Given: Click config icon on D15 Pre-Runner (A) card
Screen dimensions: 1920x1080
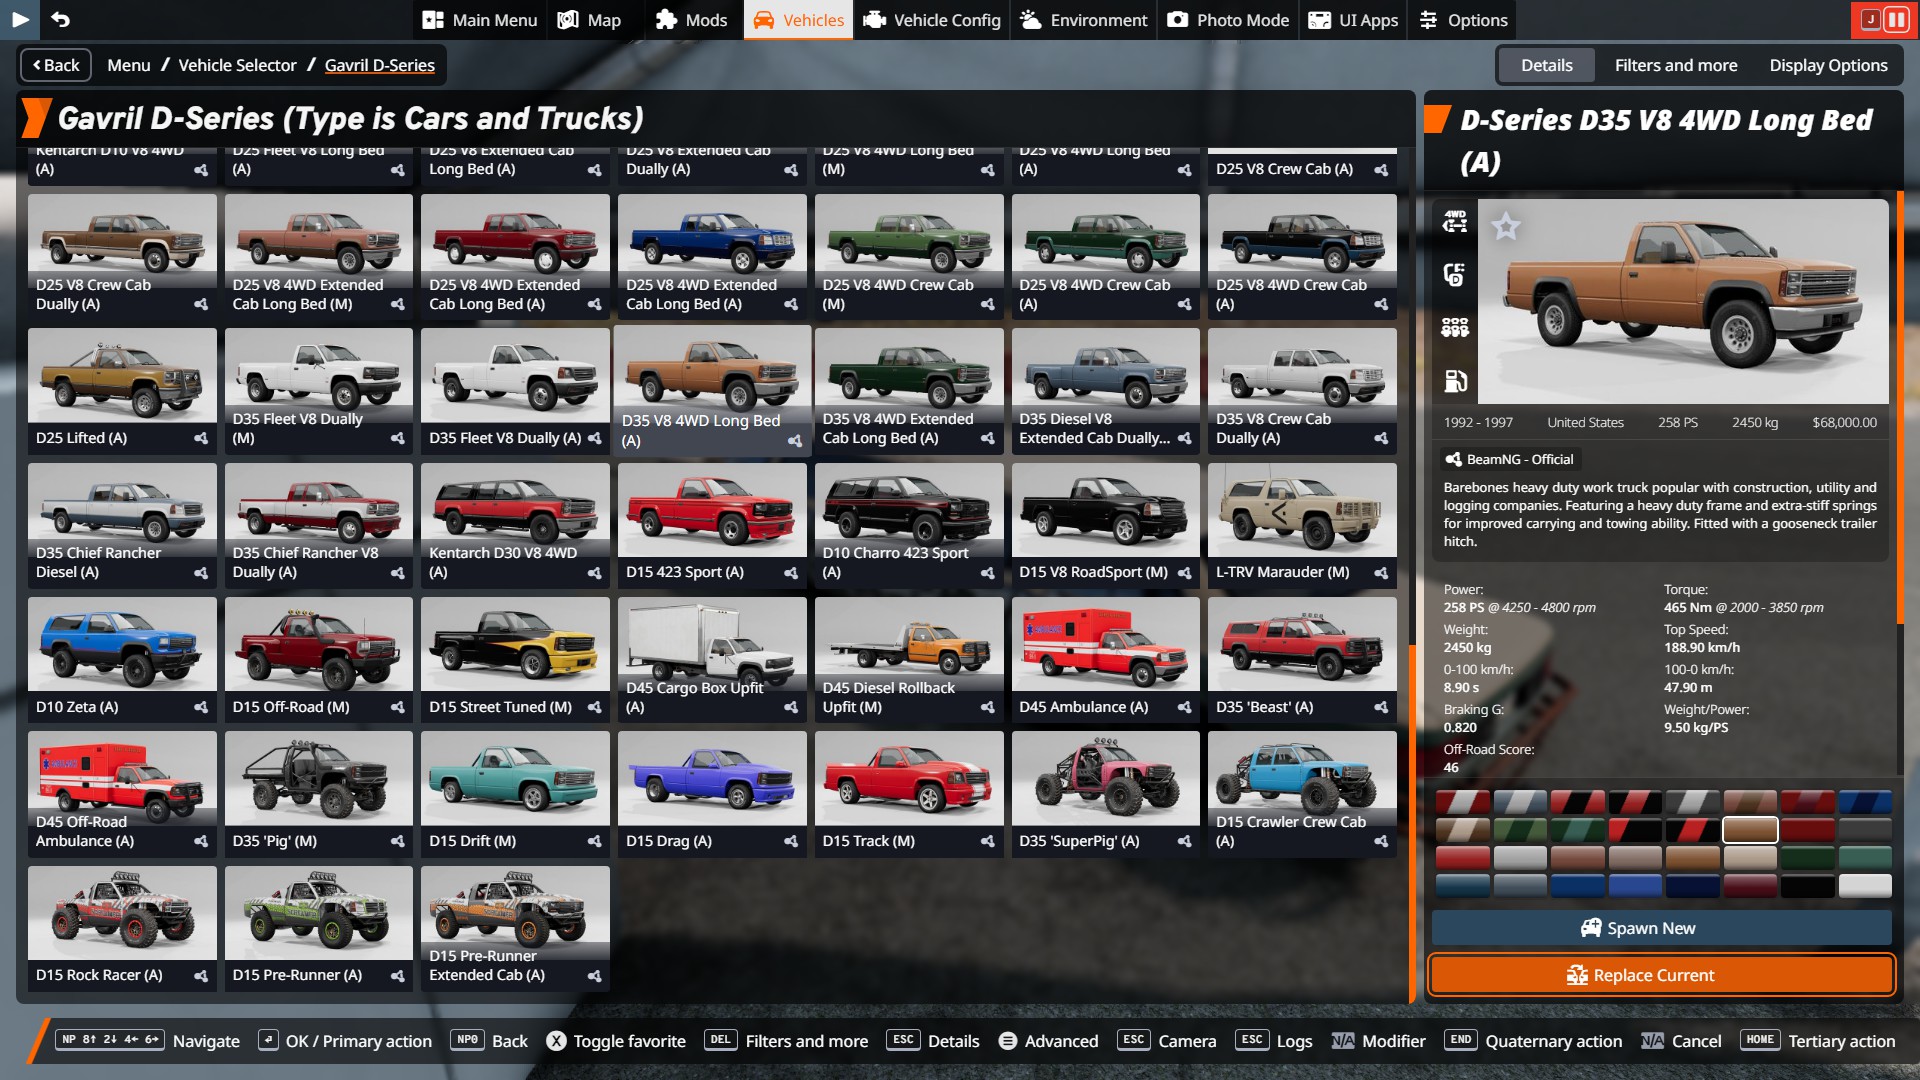Looking at the screenshot, I should pyautogui.click(x=398, y=976).
